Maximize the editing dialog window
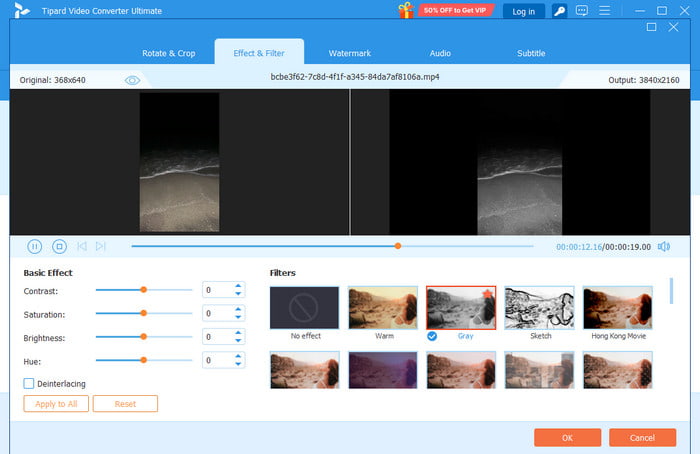Viewport: 700px width, 454px height. 651,27
